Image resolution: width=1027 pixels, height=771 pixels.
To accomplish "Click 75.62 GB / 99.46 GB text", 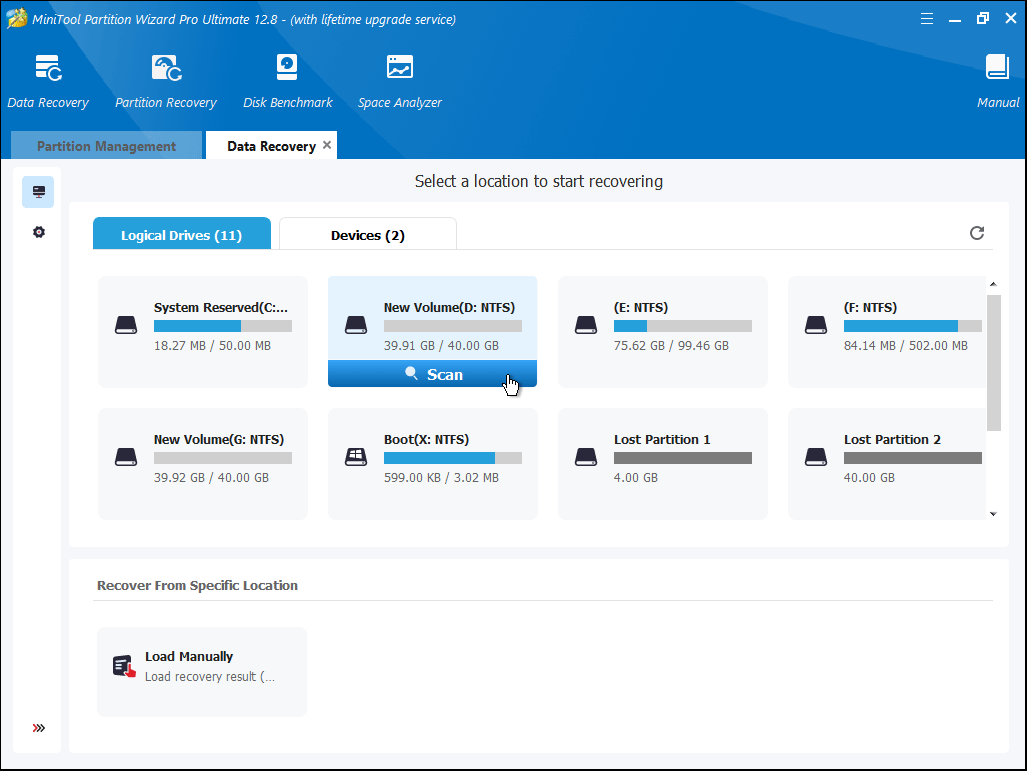I will [x=671, y=345].
